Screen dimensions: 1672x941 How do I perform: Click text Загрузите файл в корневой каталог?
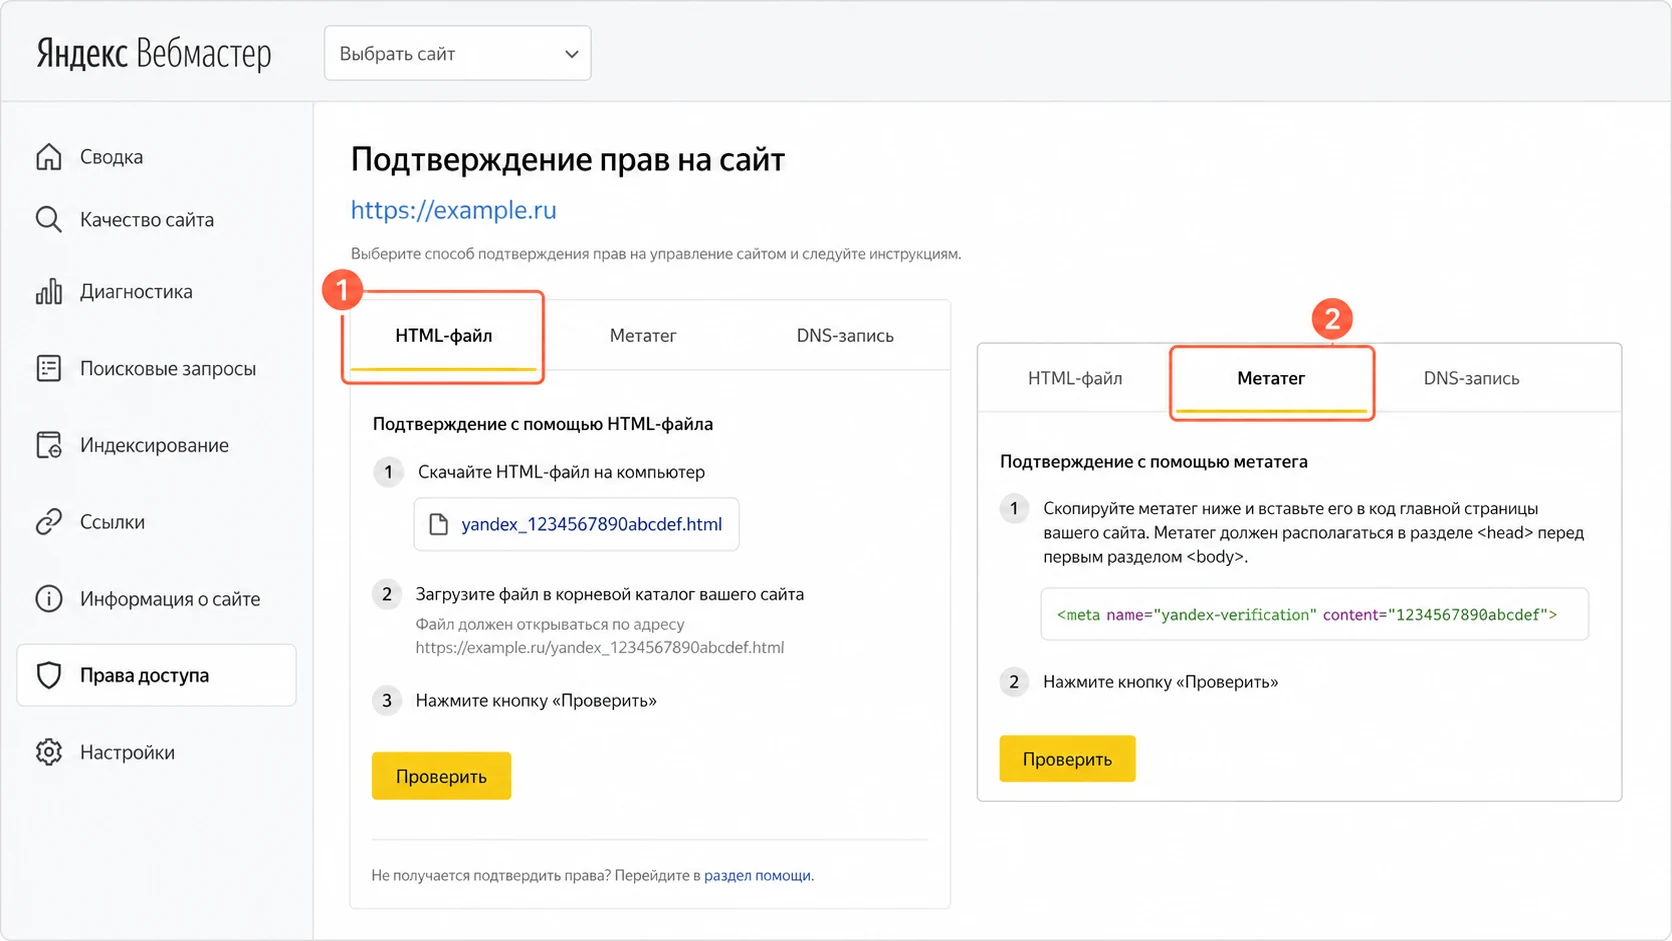(550, 594)
